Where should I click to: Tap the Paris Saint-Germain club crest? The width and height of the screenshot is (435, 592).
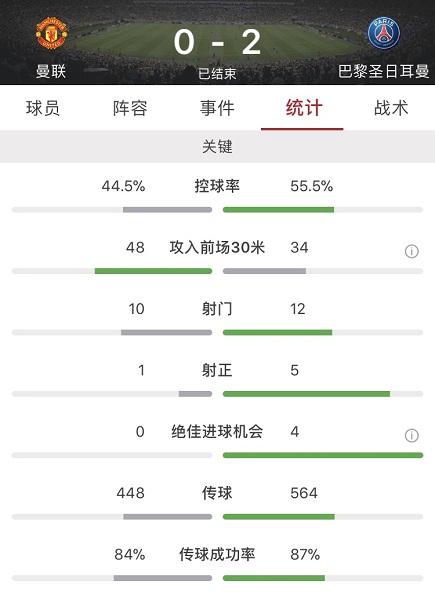[x=384, y=33]
